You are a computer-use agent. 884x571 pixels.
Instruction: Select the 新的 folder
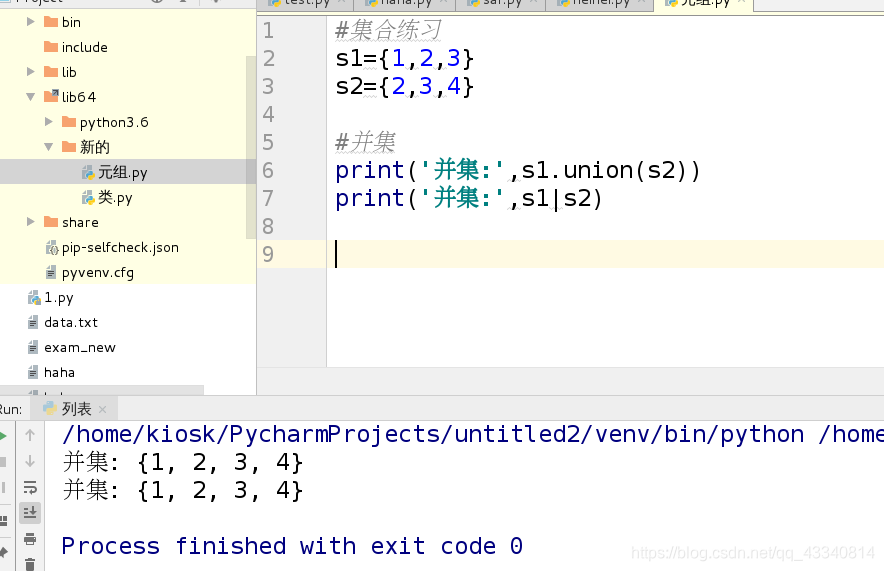pyautogui.click(x=86, y=147)
